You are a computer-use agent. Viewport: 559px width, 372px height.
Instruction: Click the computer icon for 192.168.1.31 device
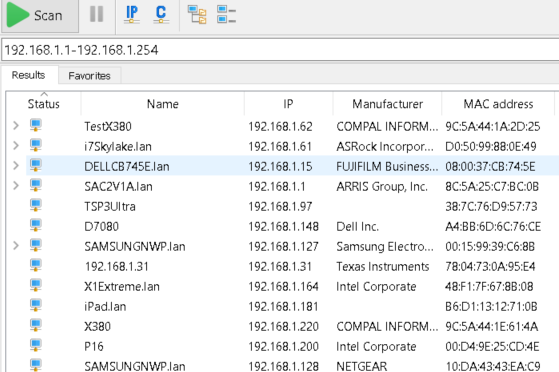point(36,265)
